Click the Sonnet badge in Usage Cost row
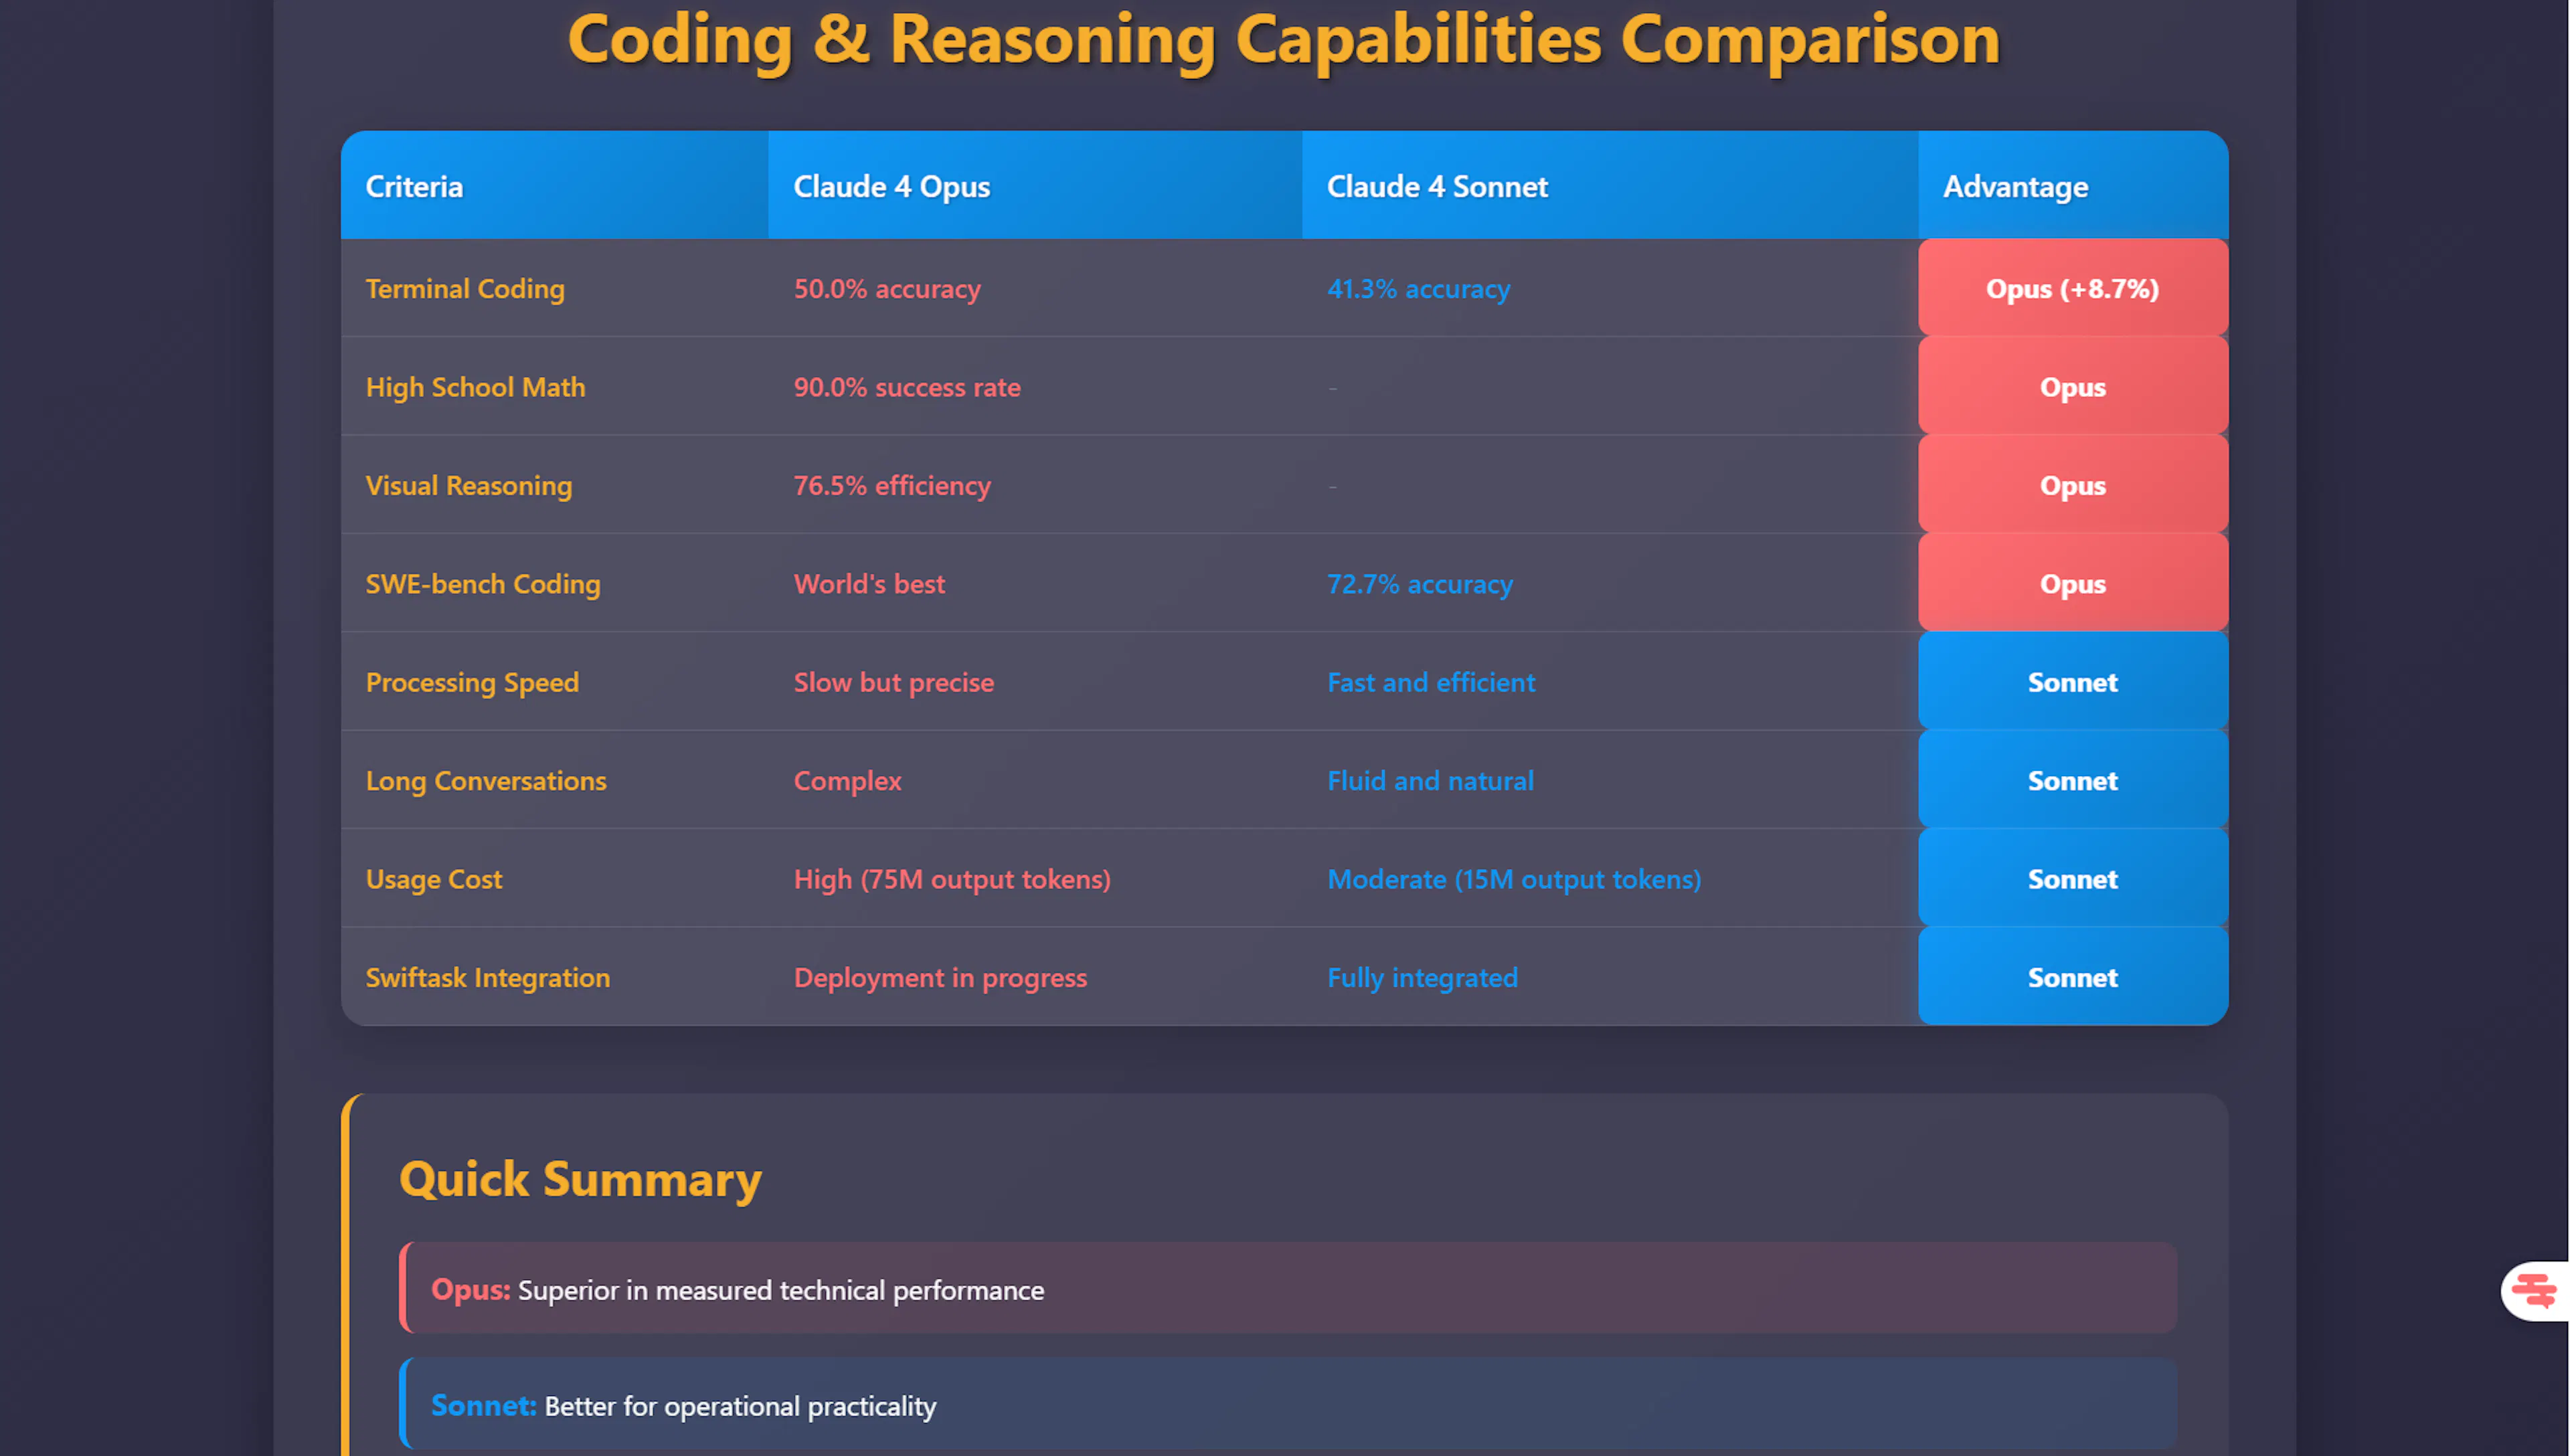 tap(2071, 879)
